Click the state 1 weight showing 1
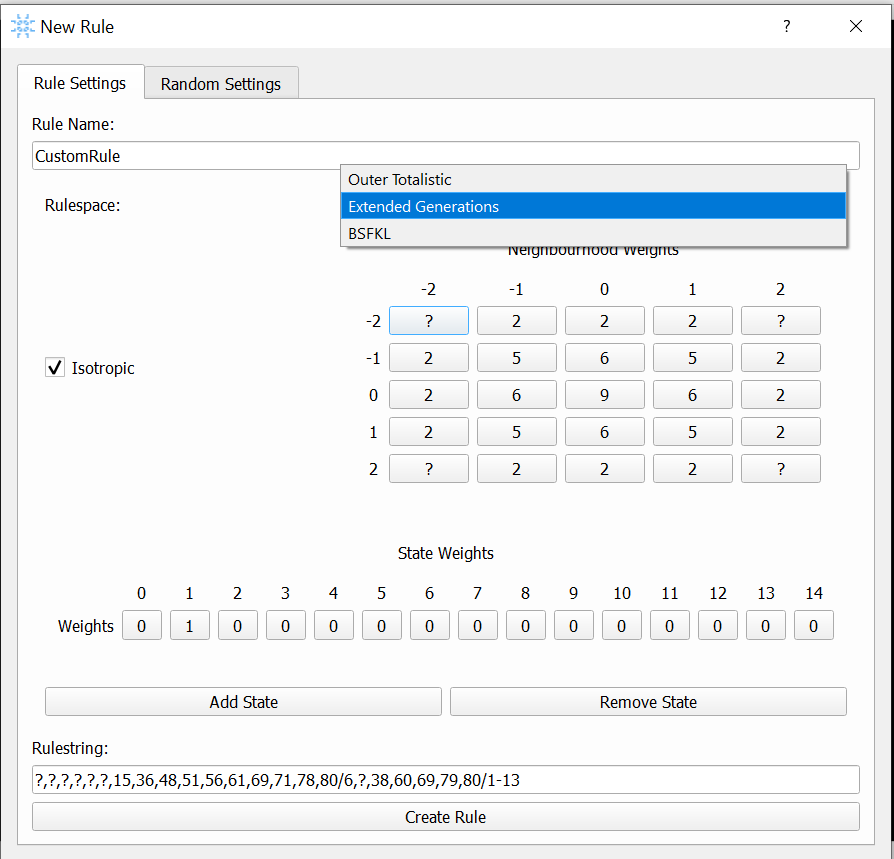Screen dimensions: 894x859 click(190, 626)
